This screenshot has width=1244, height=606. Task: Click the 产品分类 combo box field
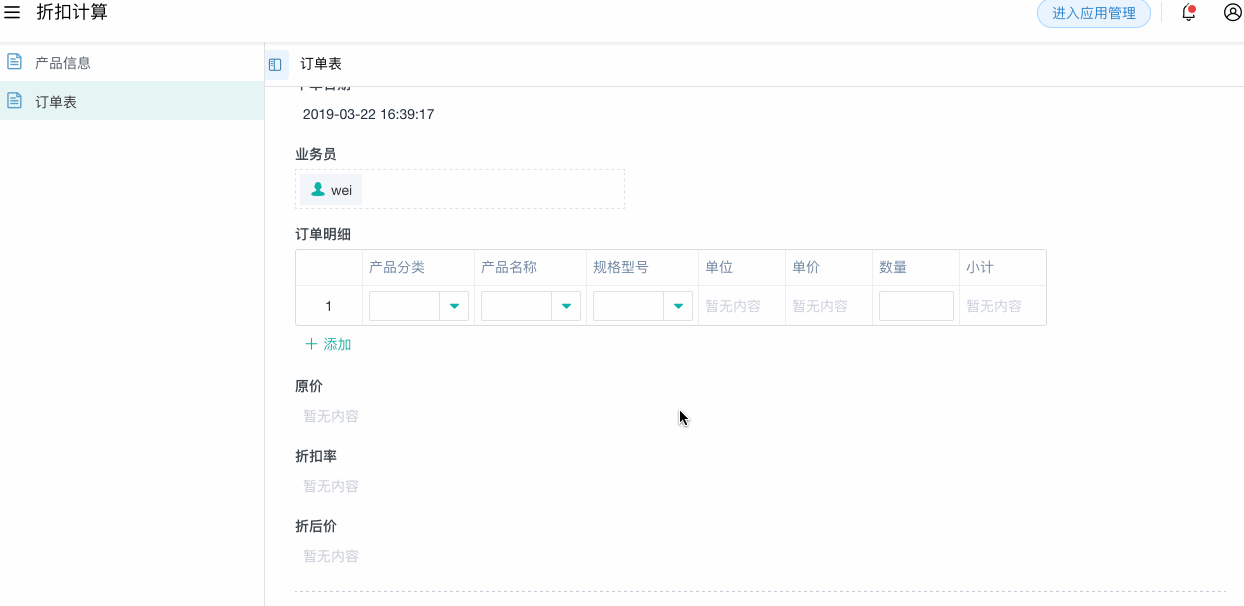(x=405, y=306)
